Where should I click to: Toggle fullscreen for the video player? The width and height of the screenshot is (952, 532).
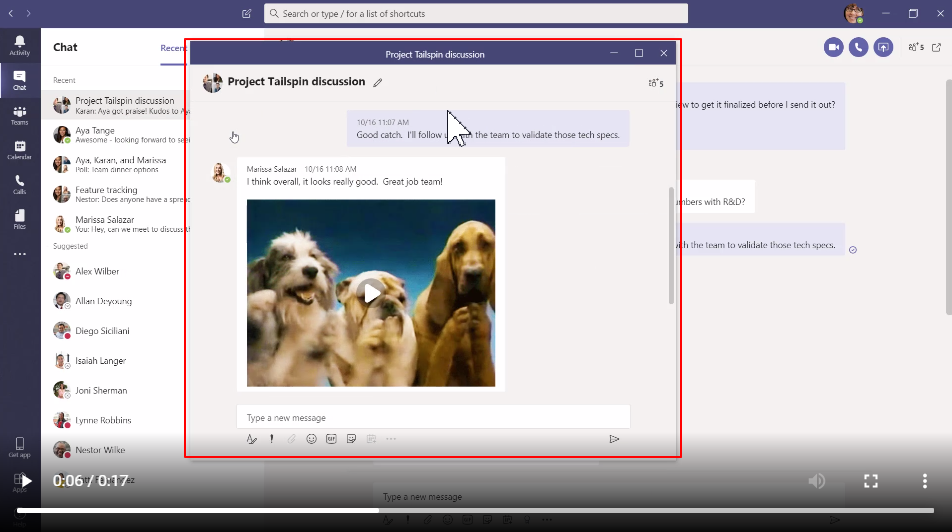click(x=871, y=481)
